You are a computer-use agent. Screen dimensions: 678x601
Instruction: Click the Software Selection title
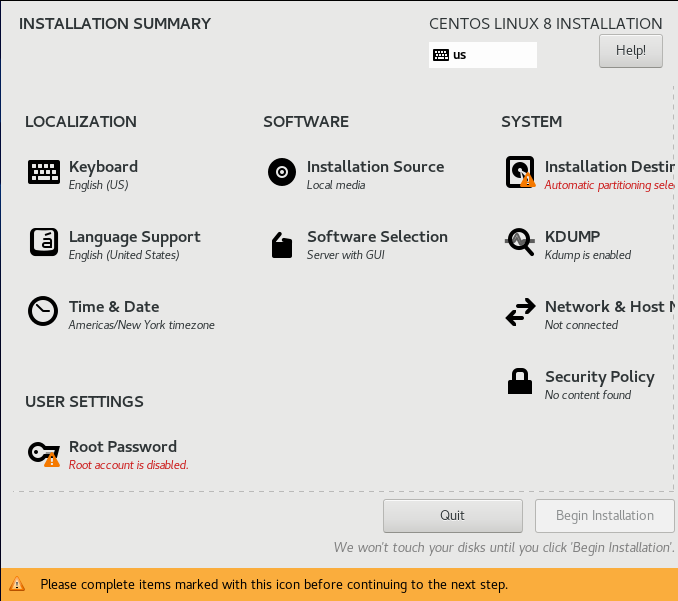pos(377,237)
